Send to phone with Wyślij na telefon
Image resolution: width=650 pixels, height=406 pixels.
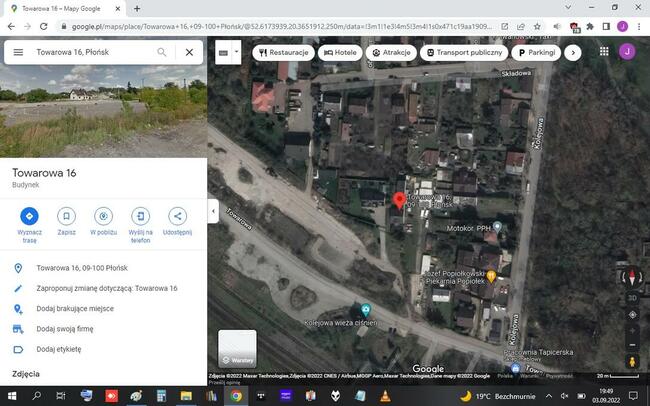click(x=141, y=226)
